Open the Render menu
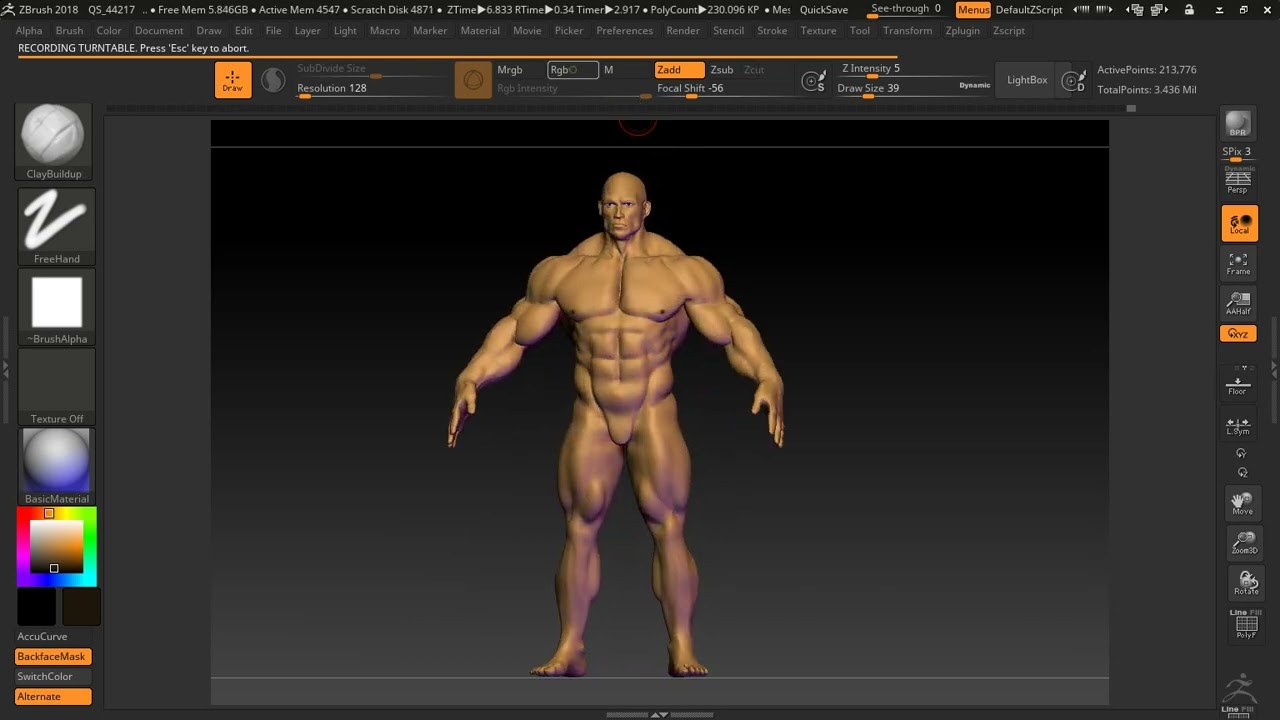 click(x=683, y=31)
